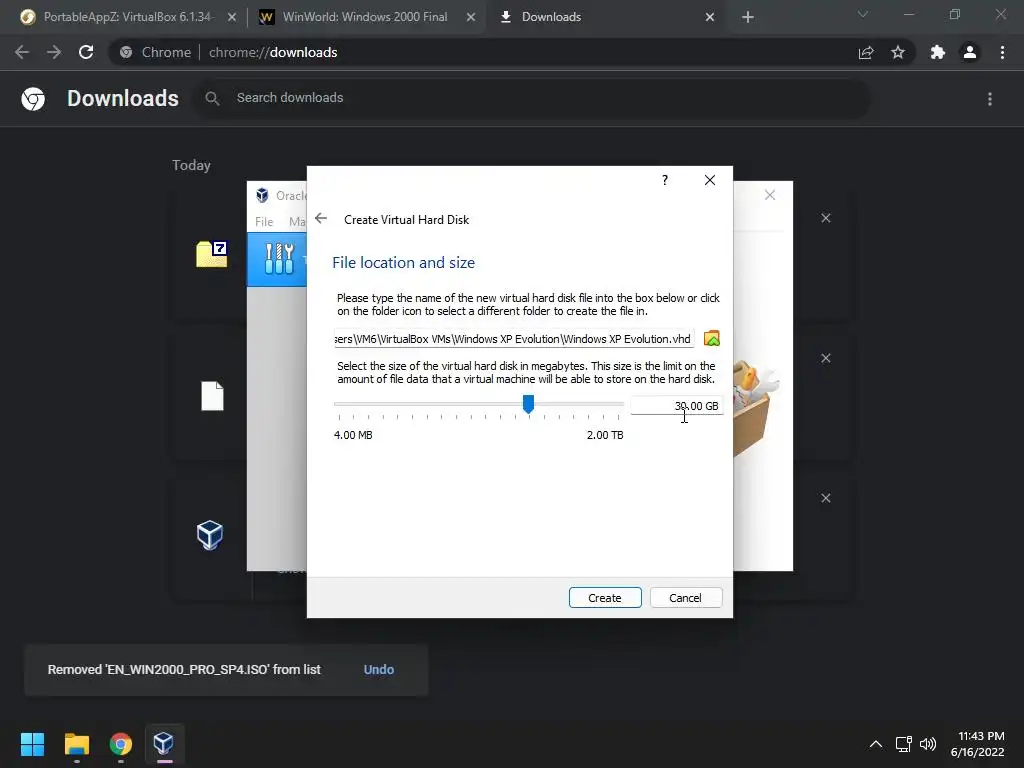
Task: Remove the first download entry from list
Action: point(825,218)
